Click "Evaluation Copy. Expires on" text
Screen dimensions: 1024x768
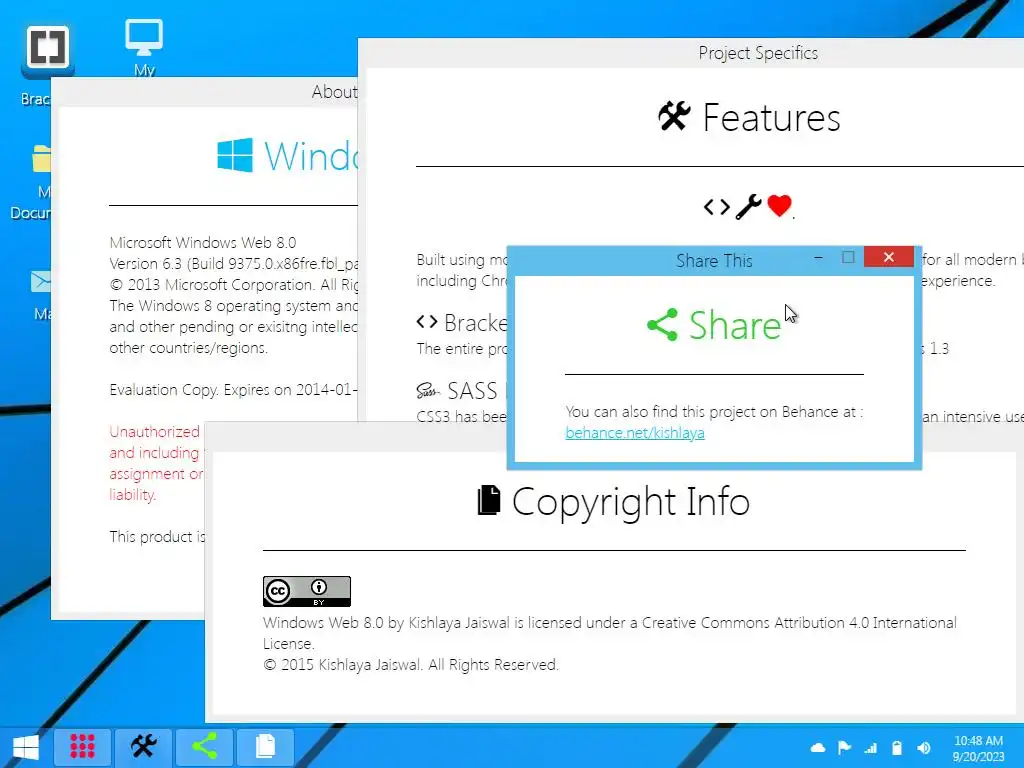201,390
